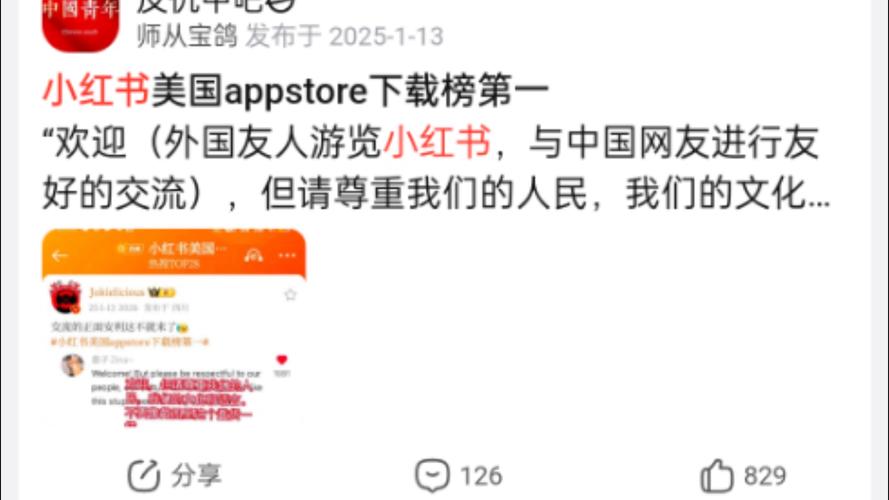Image resolution: width=889 pixels, height=500 pixels.
Task: Tap red heart on the embedded comment
Action: (x=282, y=359)
